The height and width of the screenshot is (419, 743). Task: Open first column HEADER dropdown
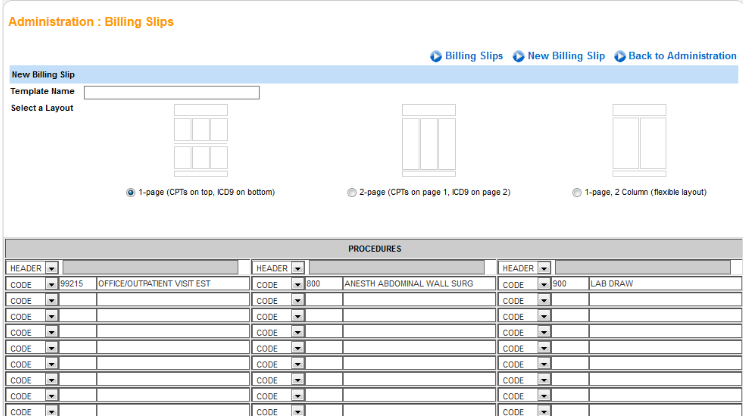51,268
